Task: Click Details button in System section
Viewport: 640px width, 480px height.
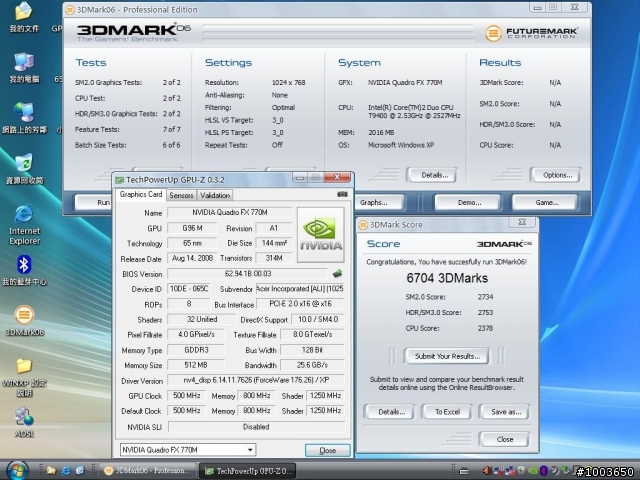Action: pyautogui.click(x=435, y=176)
